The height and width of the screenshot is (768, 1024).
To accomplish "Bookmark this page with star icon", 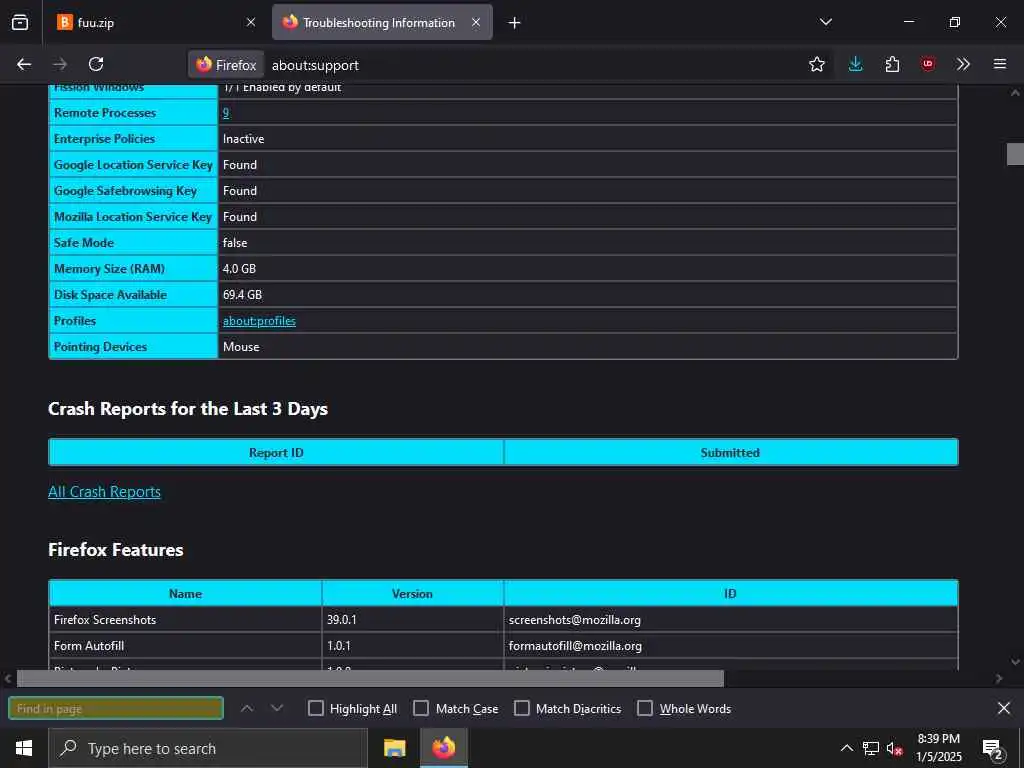I will (816, 64).
